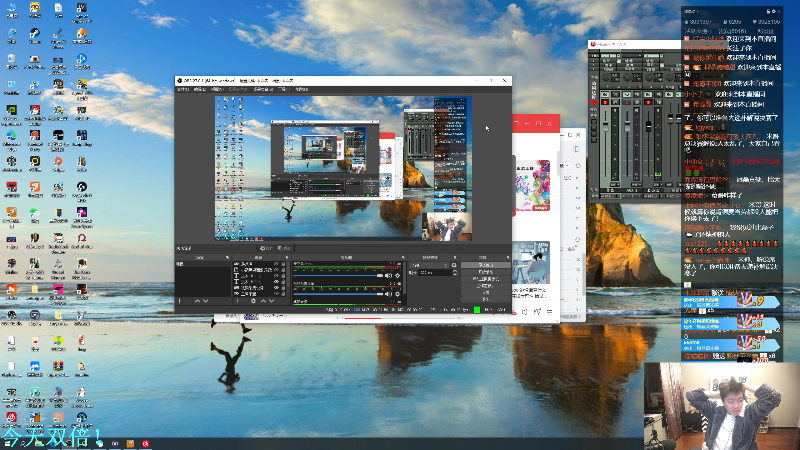Open source properties gear in Sources toolbar
The height and width of the screenshot is (450, 800).
(x=254, y=301)
